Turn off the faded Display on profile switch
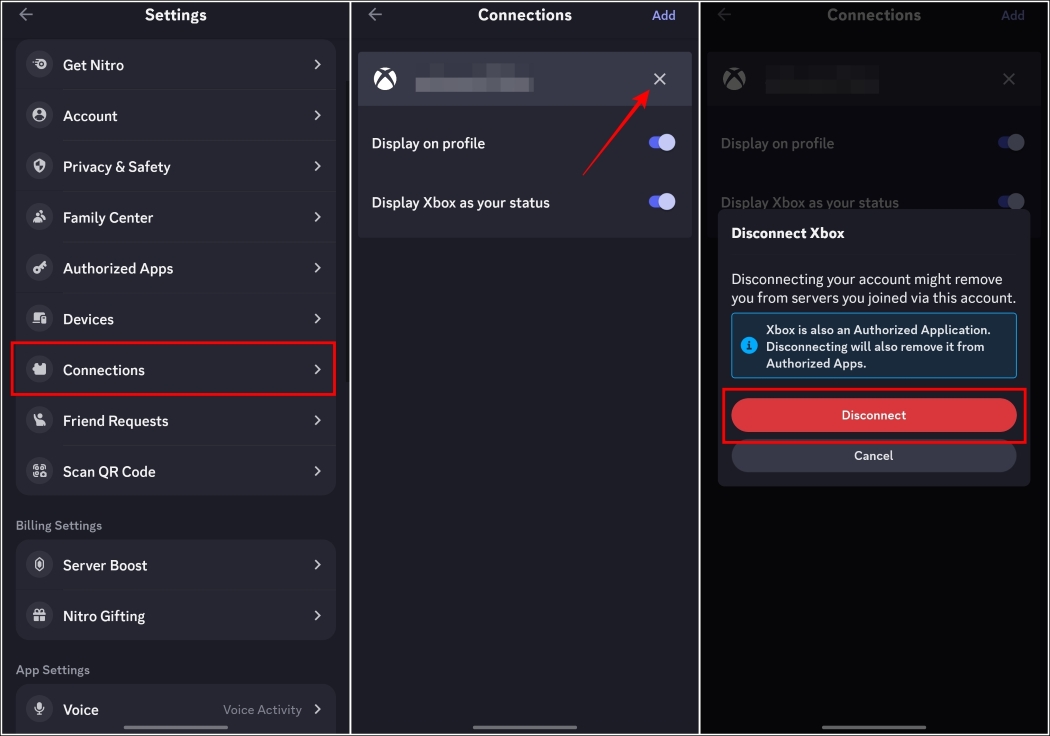Screen dimensions: 1050x736 click(x=1010, y=142)
